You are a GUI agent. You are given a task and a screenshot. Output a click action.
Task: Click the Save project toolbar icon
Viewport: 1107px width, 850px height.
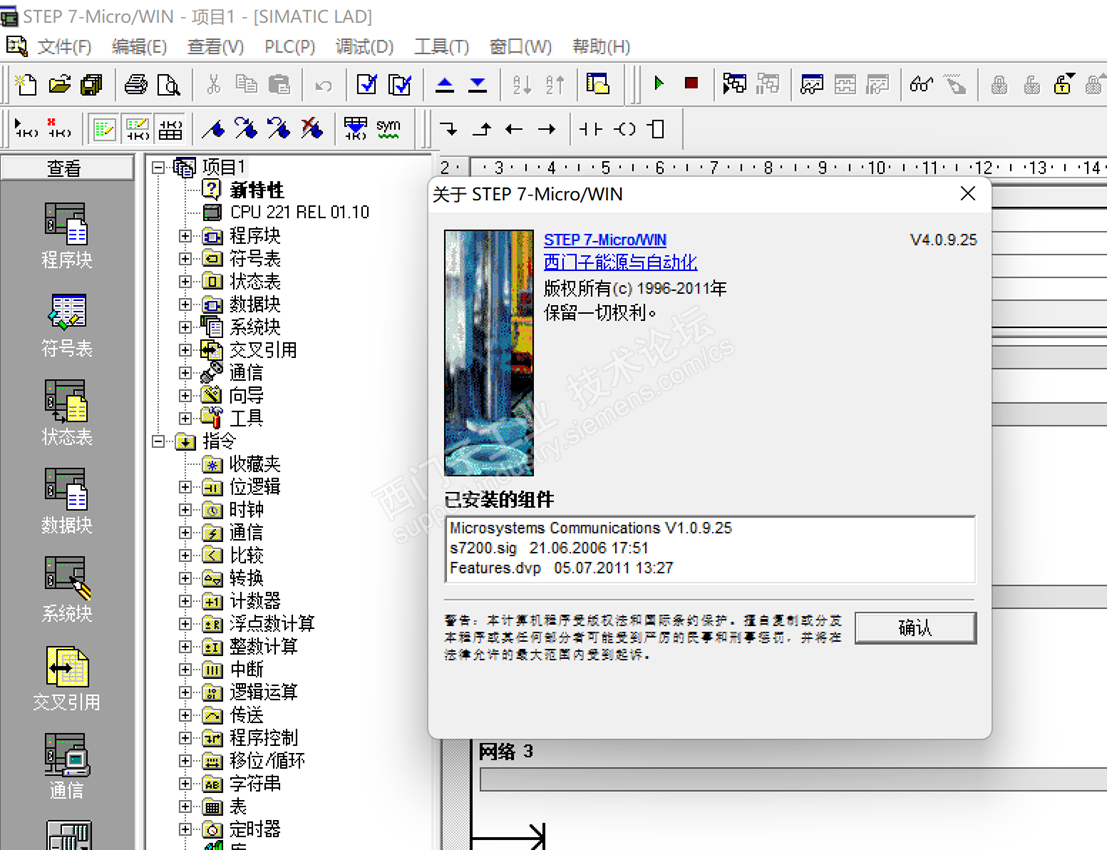[x=92, y=85]
